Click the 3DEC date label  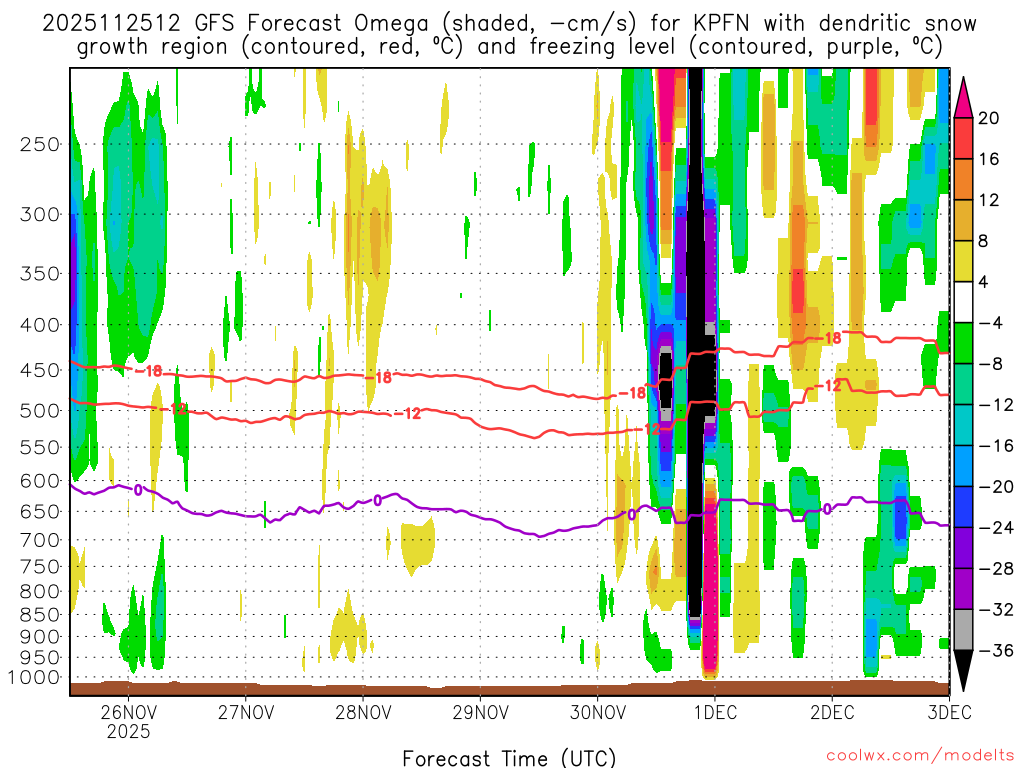(x=950, y=712)
